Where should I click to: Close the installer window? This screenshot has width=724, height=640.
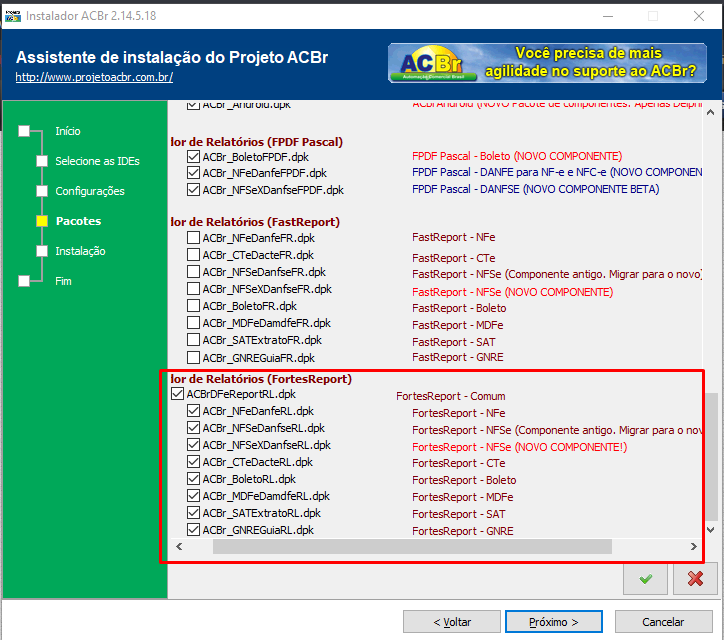tap(699, 16)
